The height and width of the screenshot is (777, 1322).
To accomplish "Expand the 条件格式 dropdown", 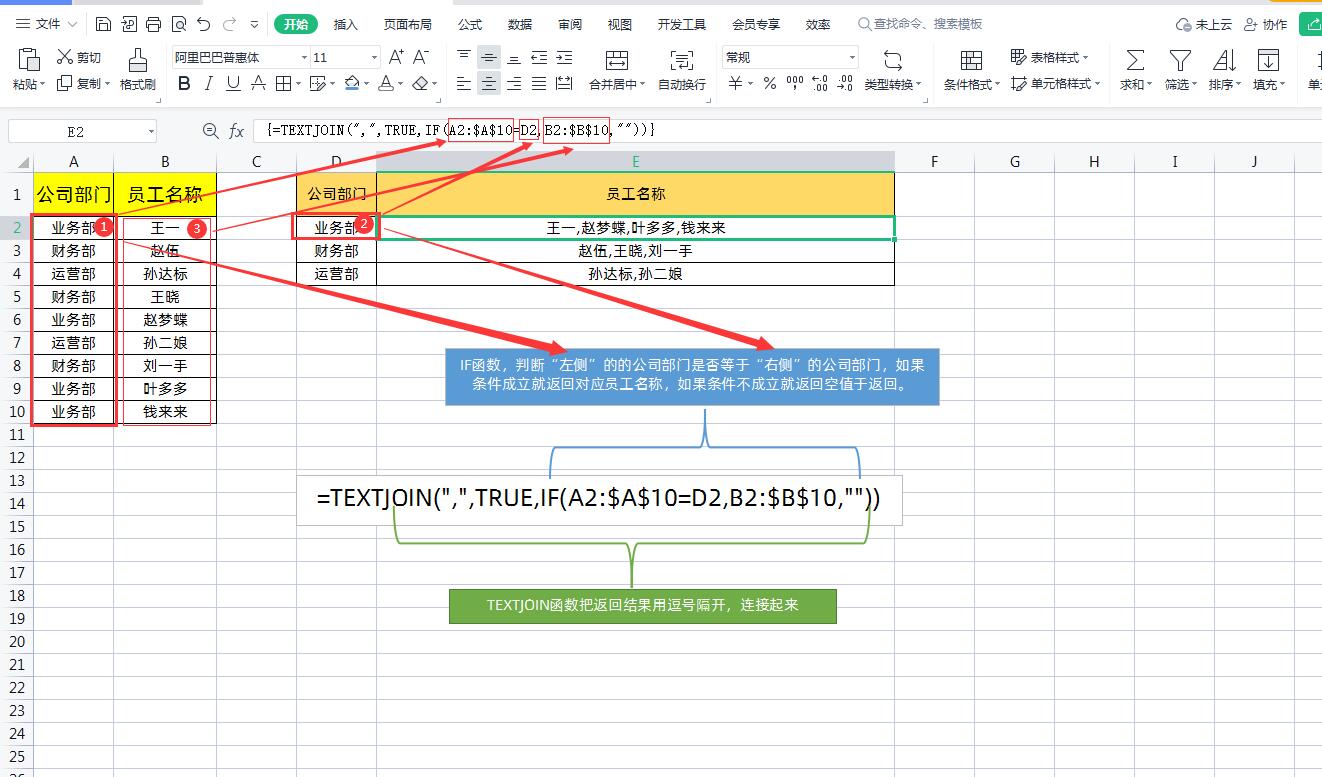I will click(x=998, y=85).
